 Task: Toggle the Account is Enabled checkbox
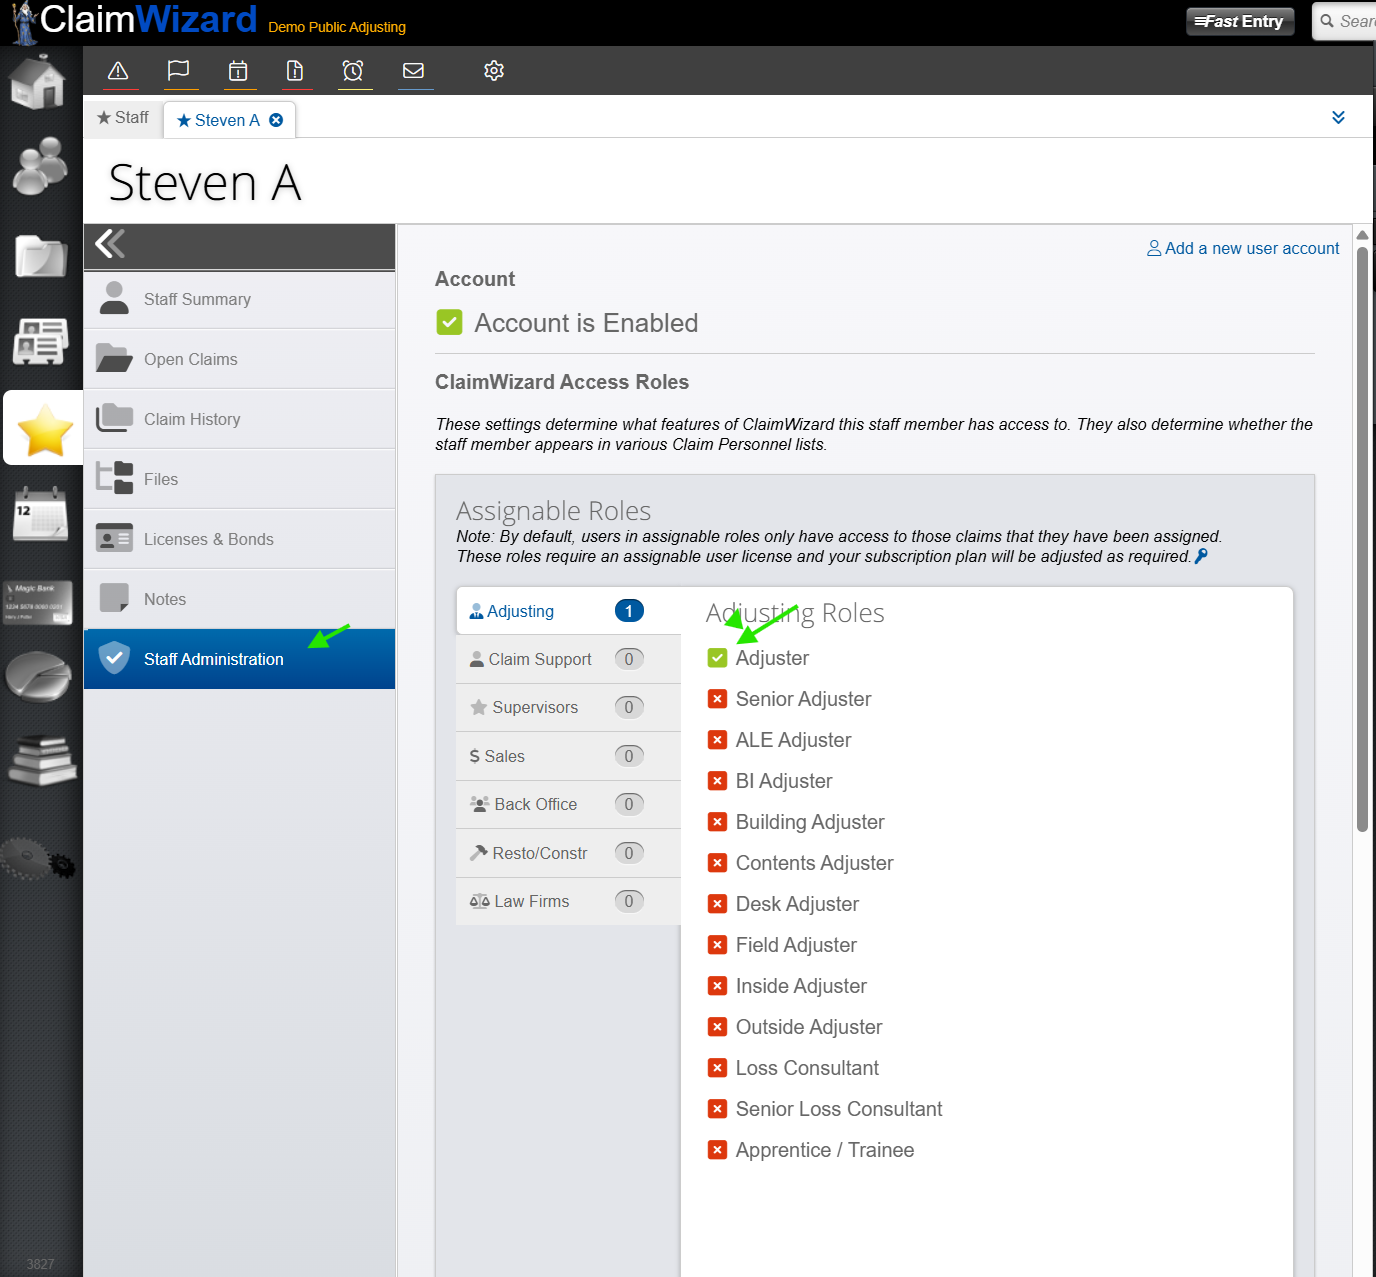[449, 322]
